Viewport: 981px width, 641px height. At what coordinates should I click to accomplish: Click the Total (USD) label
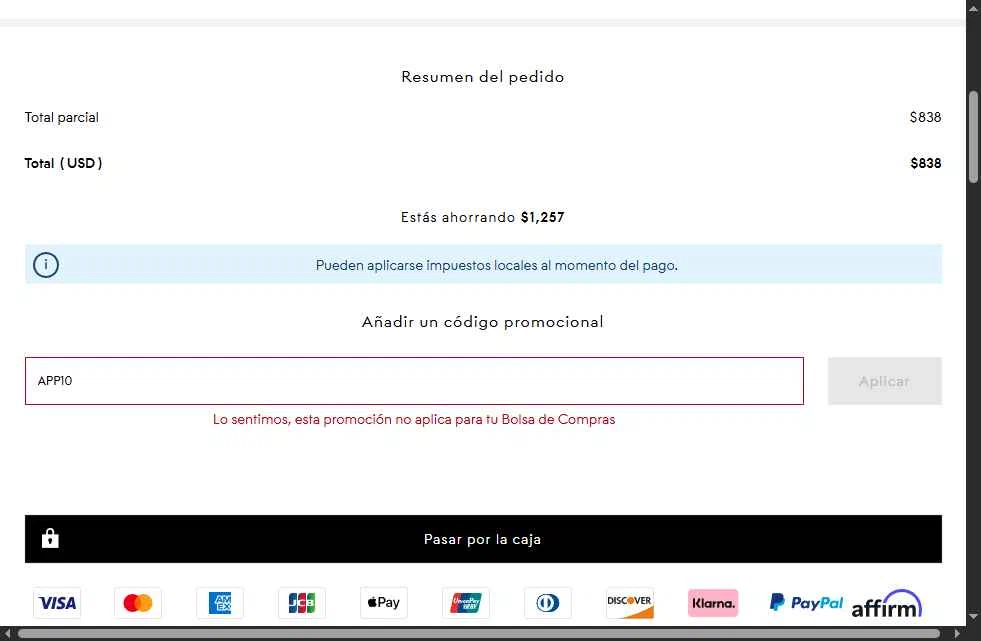[x=63, y=163]
